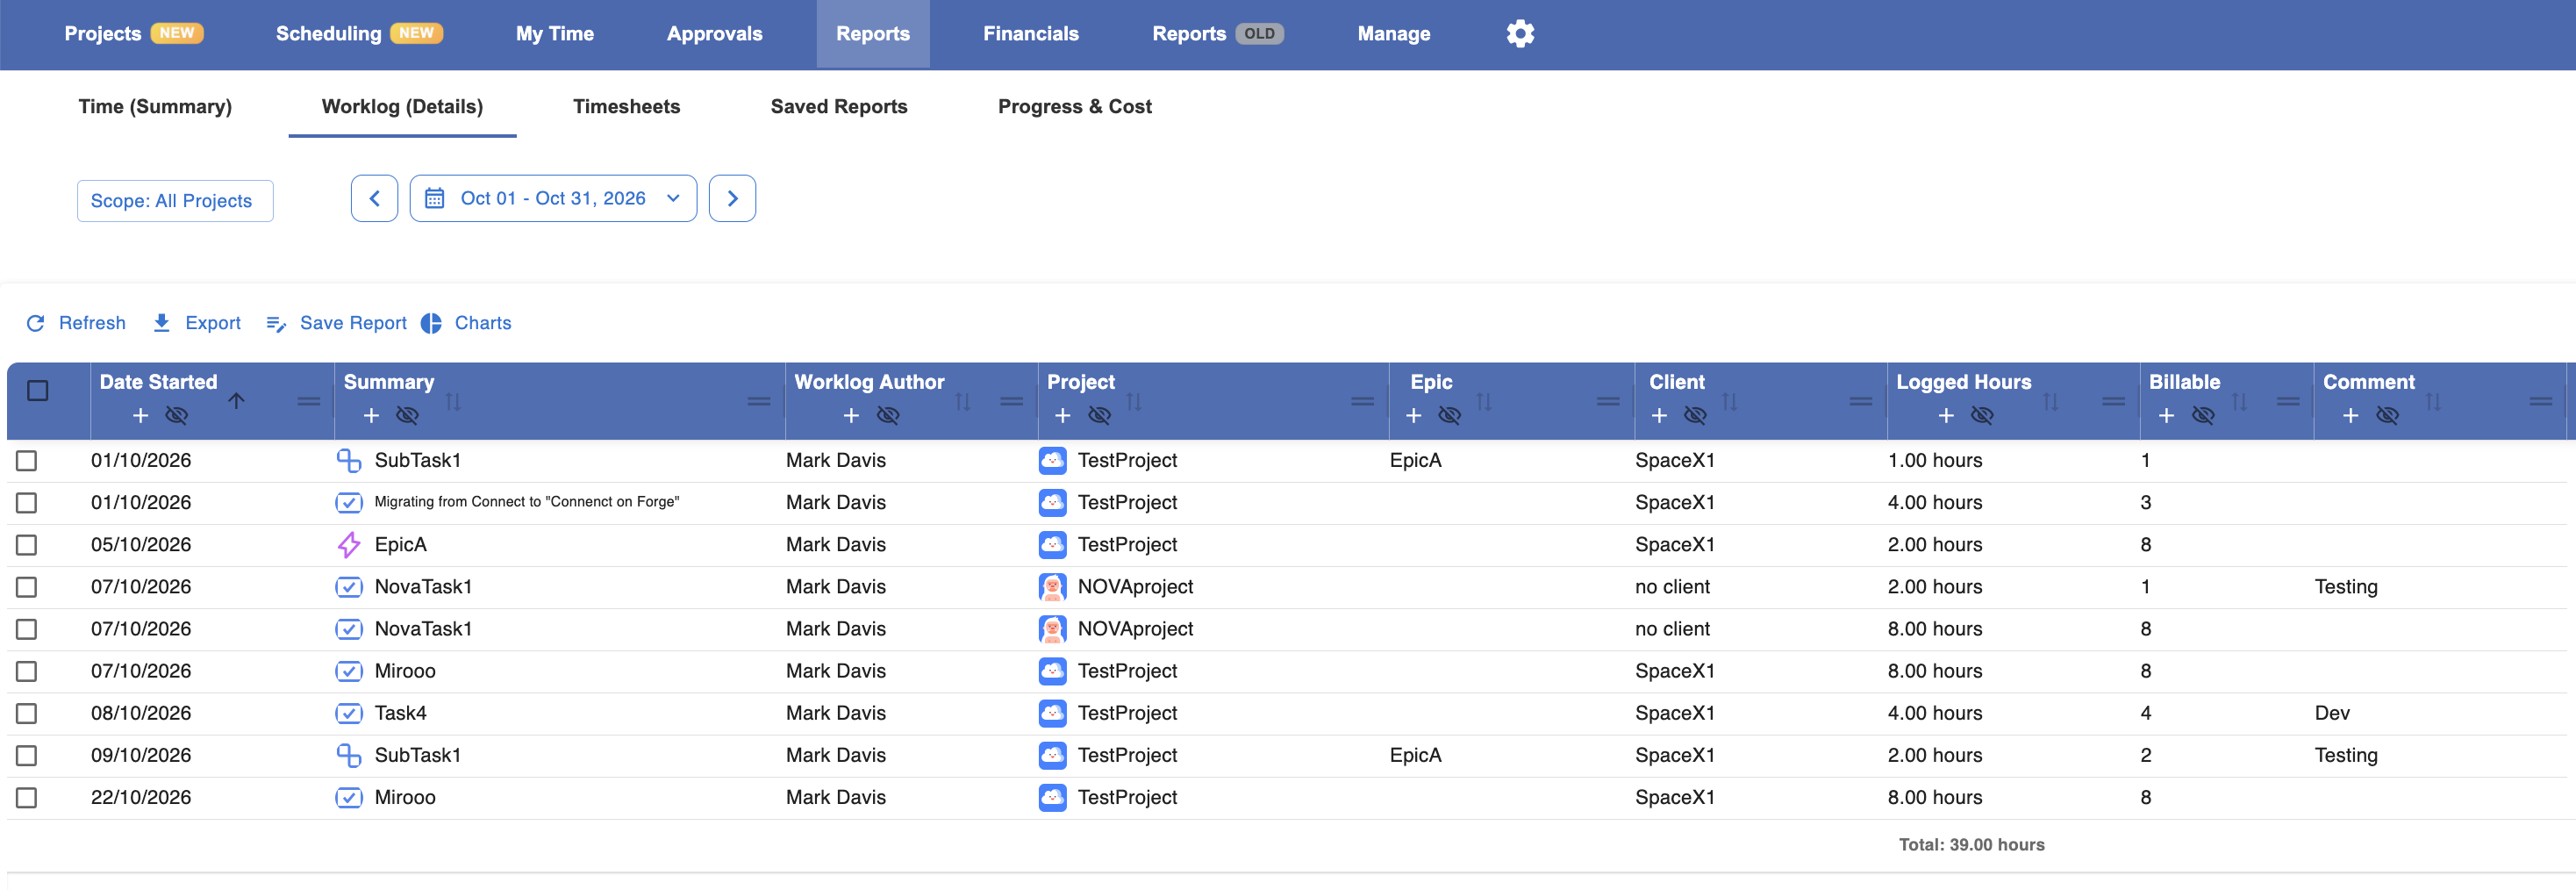Hide the Date Started column with eye icon
Viewport: 2576px width, 890px height.
pos(177,415)
